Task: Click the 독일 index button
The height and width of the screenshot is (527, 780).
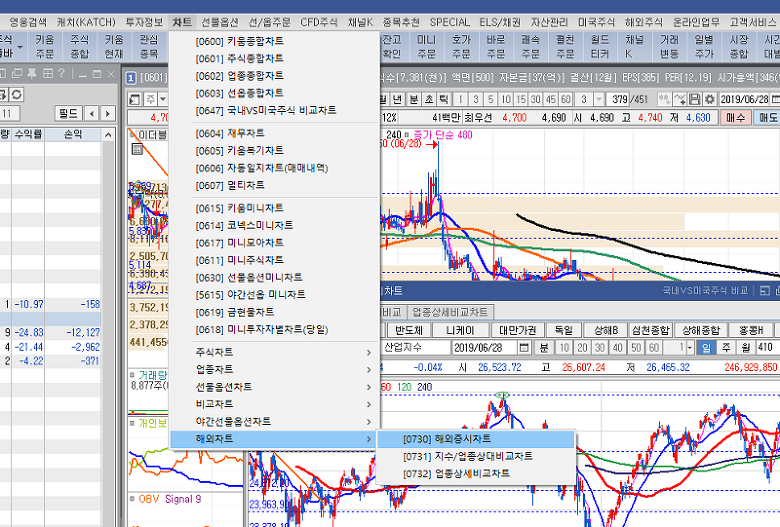Action: click(564, 330)
